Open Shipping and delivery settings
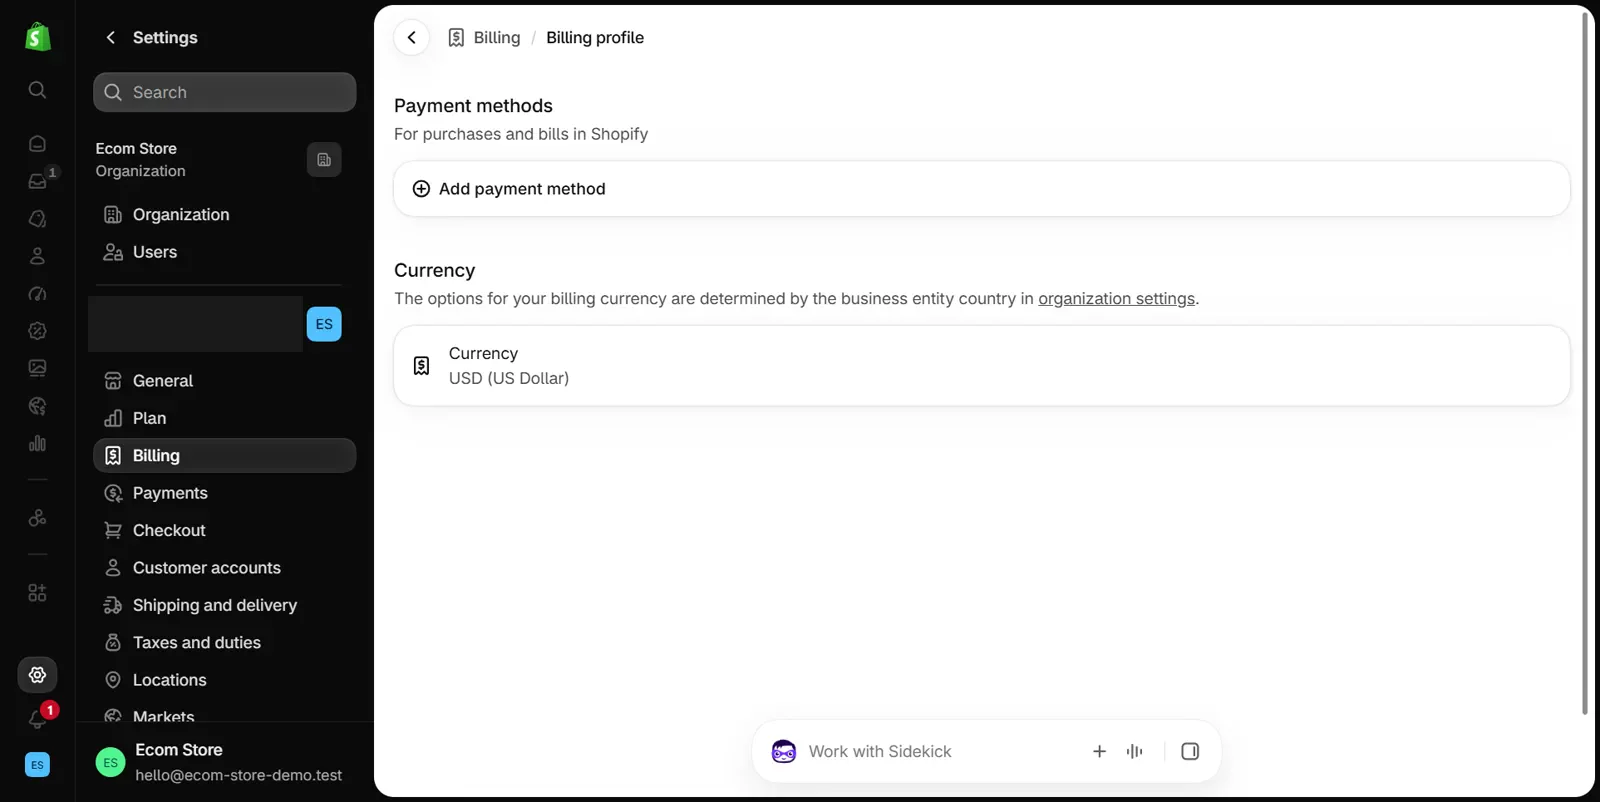Image resolution: width=1600 pixels, height=802 pixels. pos(225,605)
